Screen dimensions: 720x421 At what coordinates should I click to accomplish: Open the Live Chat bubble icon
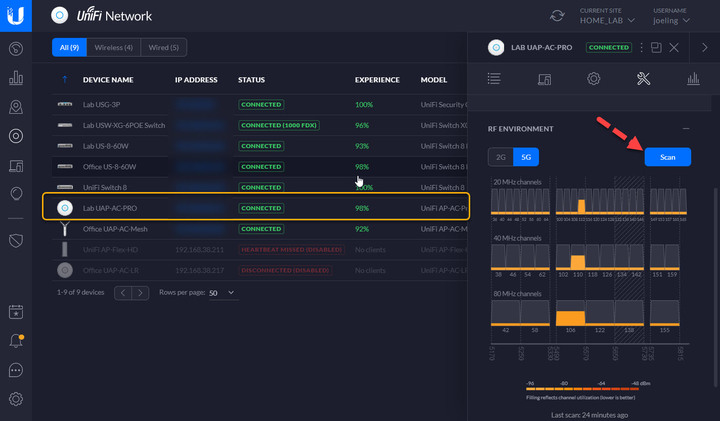coord(16,370)
